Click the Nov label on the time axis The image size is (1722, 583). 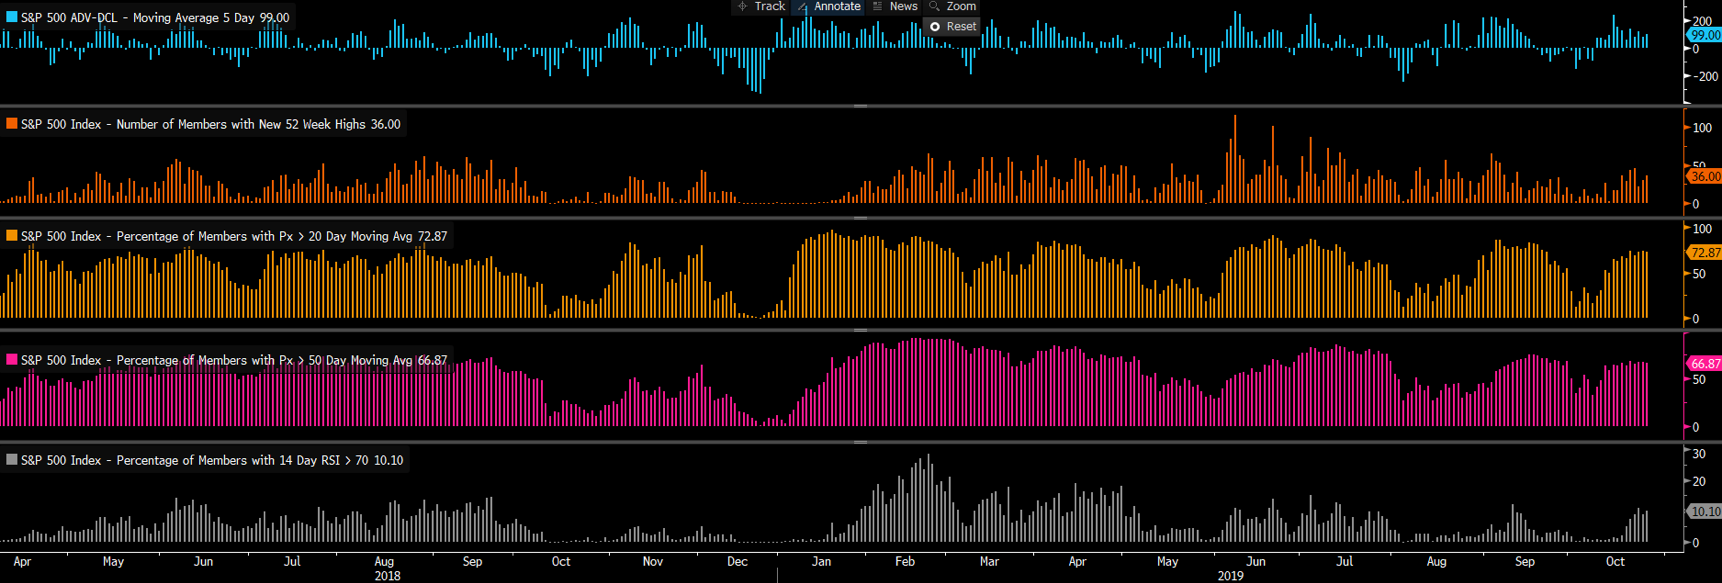click(x=653, y=562)
